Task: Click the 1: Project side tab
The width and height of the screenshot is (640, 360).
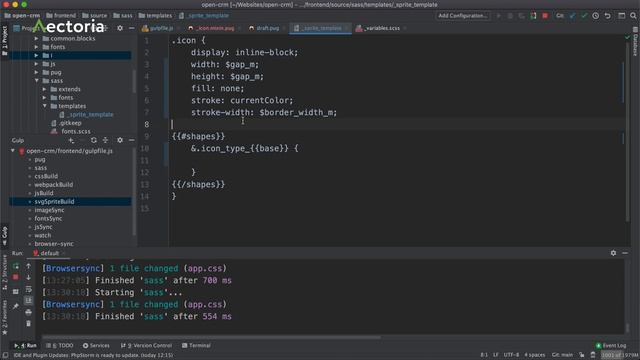Action: 5,40
